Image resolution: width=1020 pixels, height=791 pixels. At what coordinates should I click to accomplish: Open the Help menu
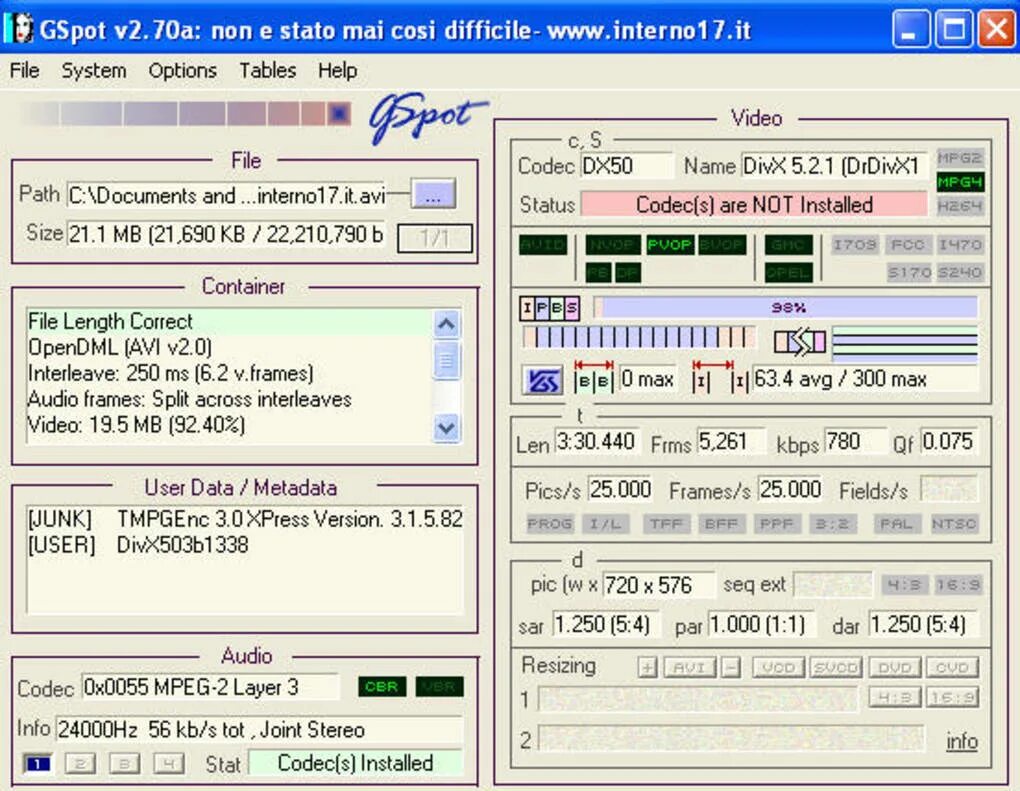click(337, 70)
